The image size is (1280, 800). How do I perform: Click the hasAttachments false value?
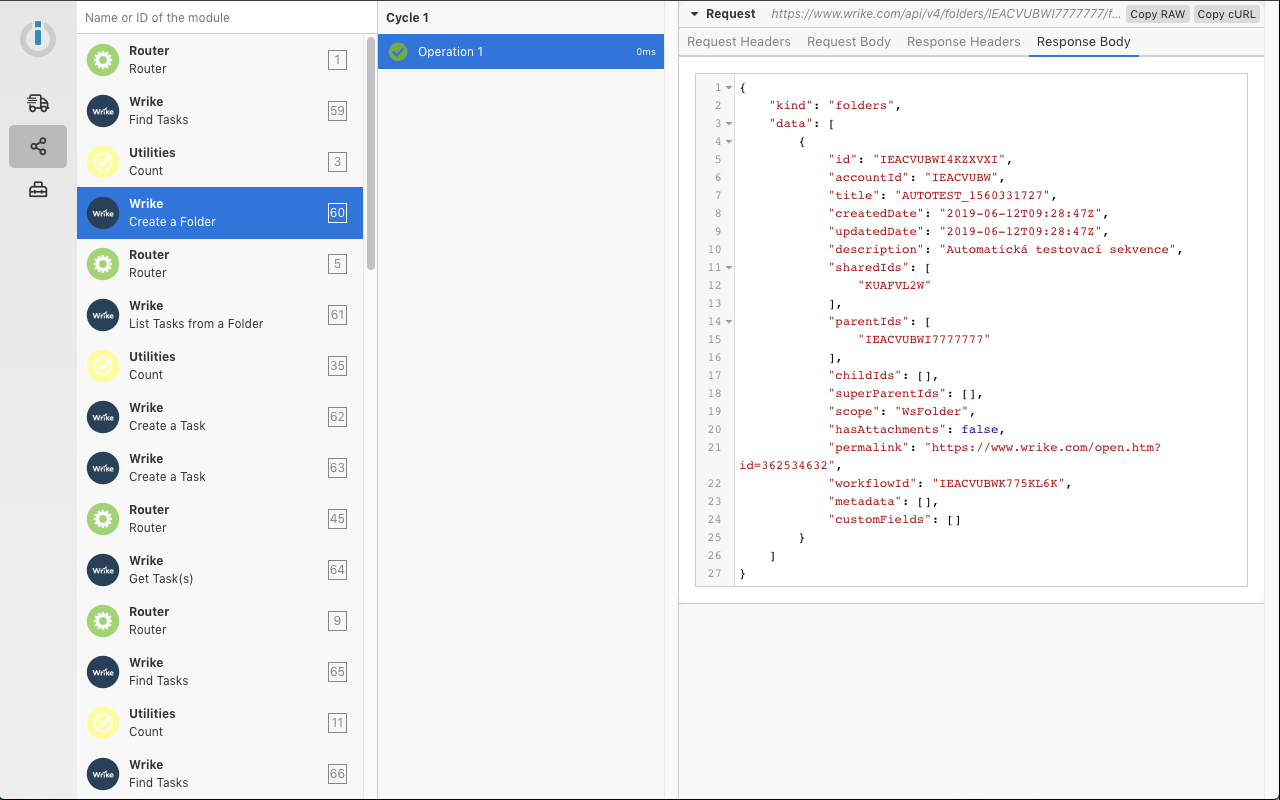point(979,430)
